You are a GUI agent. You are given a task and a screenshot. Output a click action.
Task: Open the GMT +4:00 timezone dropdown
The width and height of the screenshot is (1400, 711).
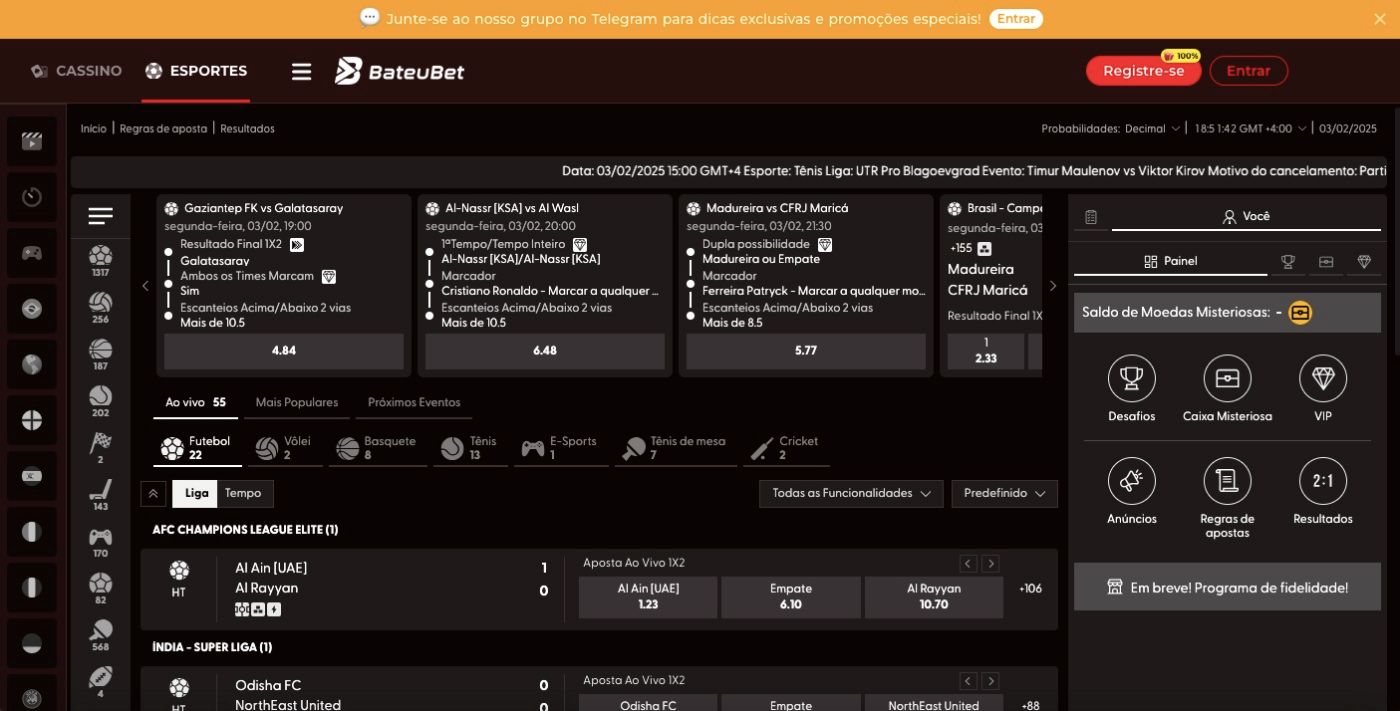point(1250,129)
